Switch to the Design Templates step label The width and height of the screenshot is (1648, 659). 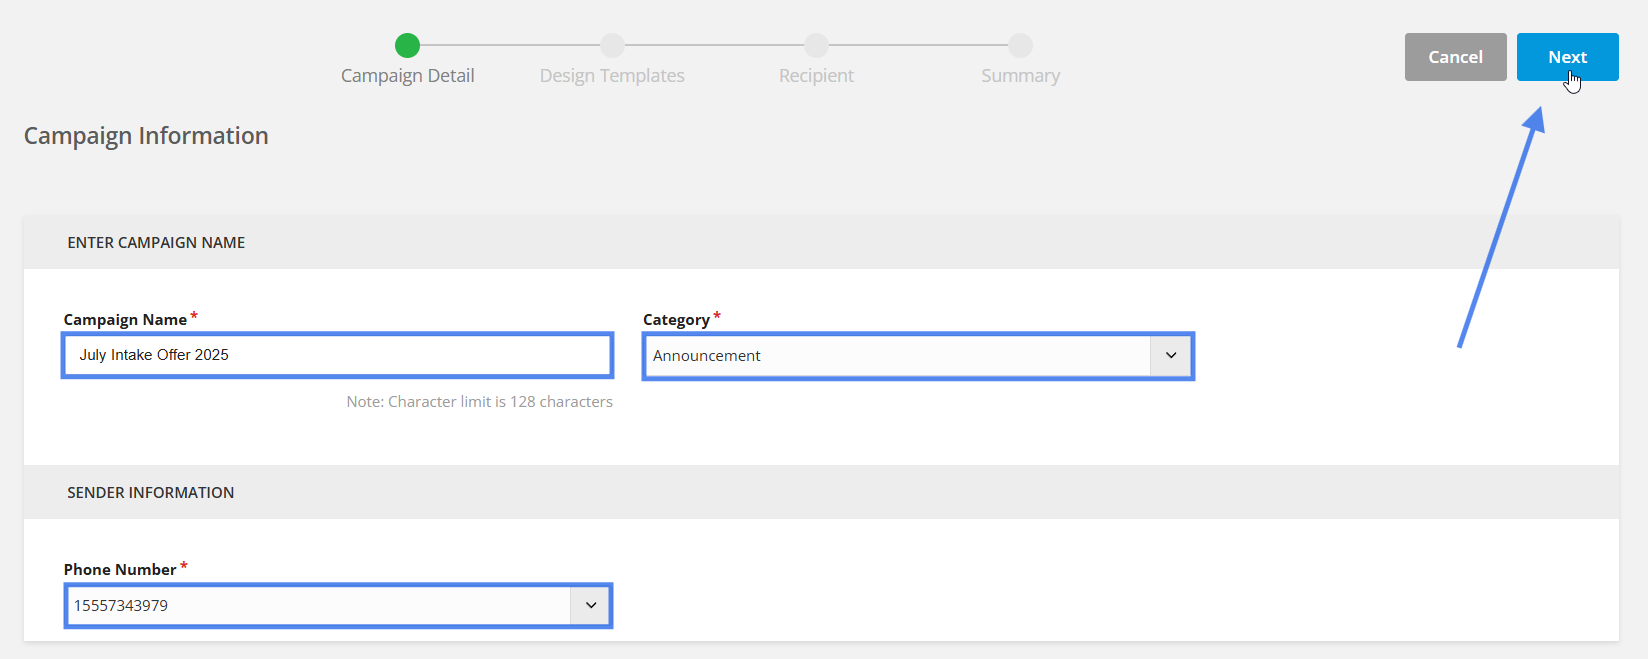[612, 76]
